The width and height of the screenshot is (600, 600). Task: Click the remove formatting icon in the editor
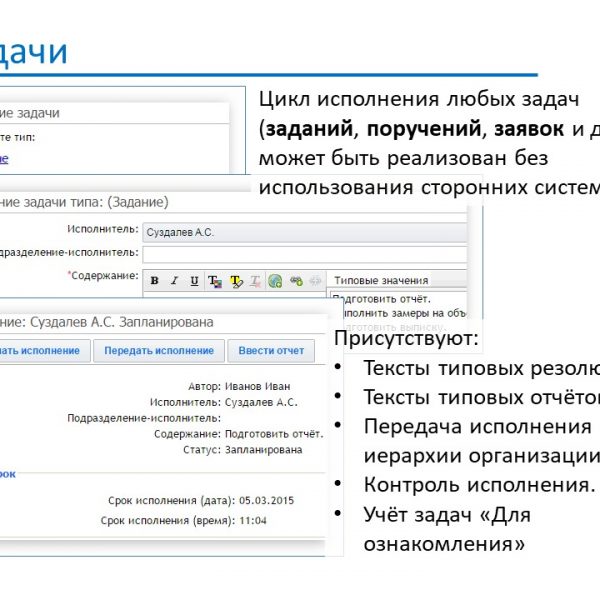click(256, 281)
